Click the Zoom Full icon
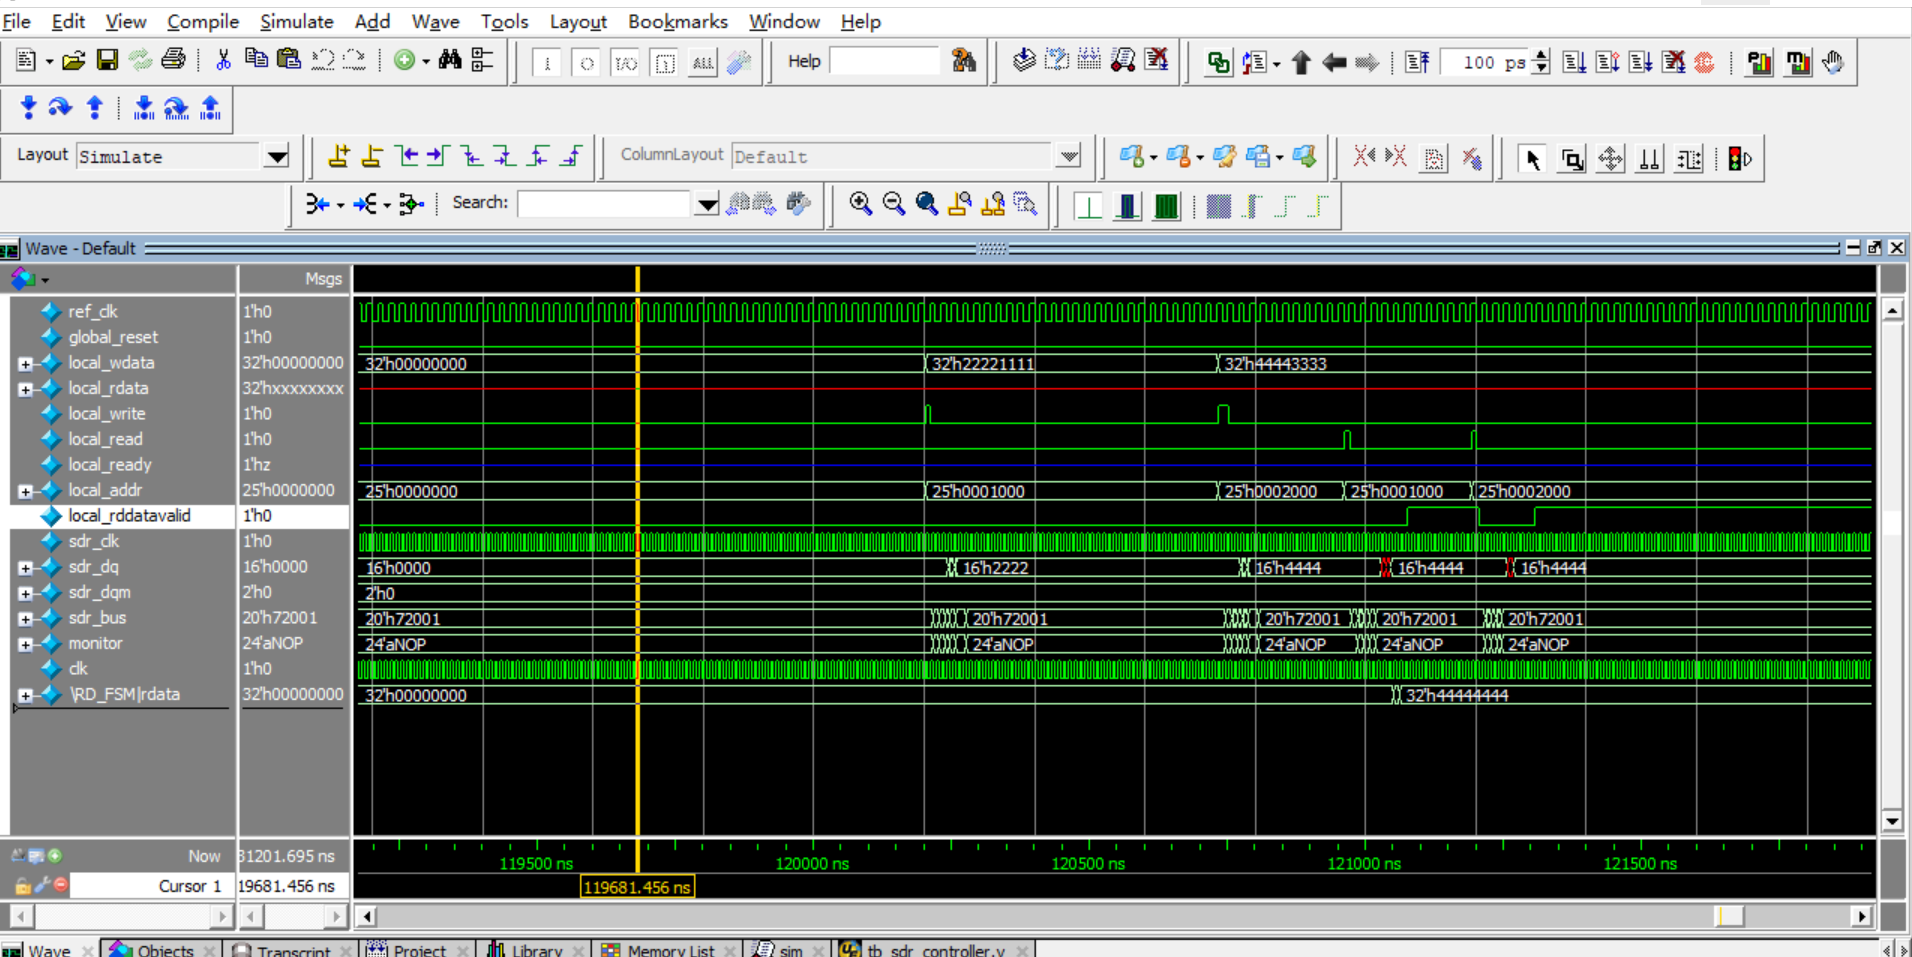The height and width of the screenshot is (957, 1912). 927,204
